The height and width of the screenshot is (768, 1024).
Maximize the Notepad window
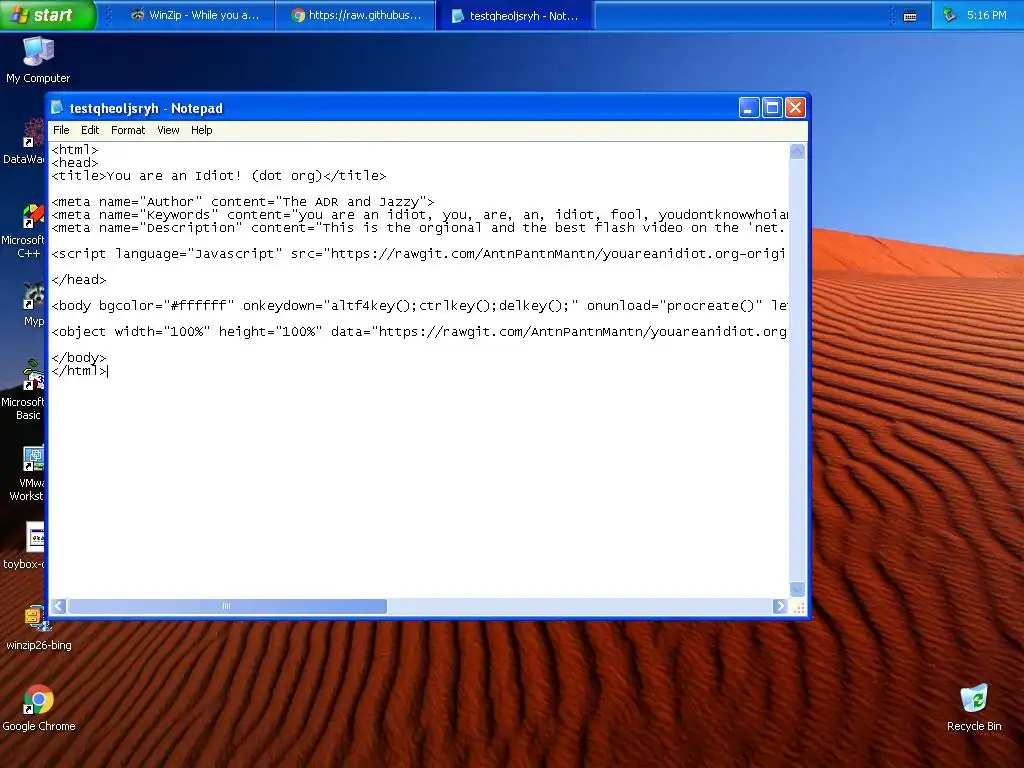(x=772, y=108)
